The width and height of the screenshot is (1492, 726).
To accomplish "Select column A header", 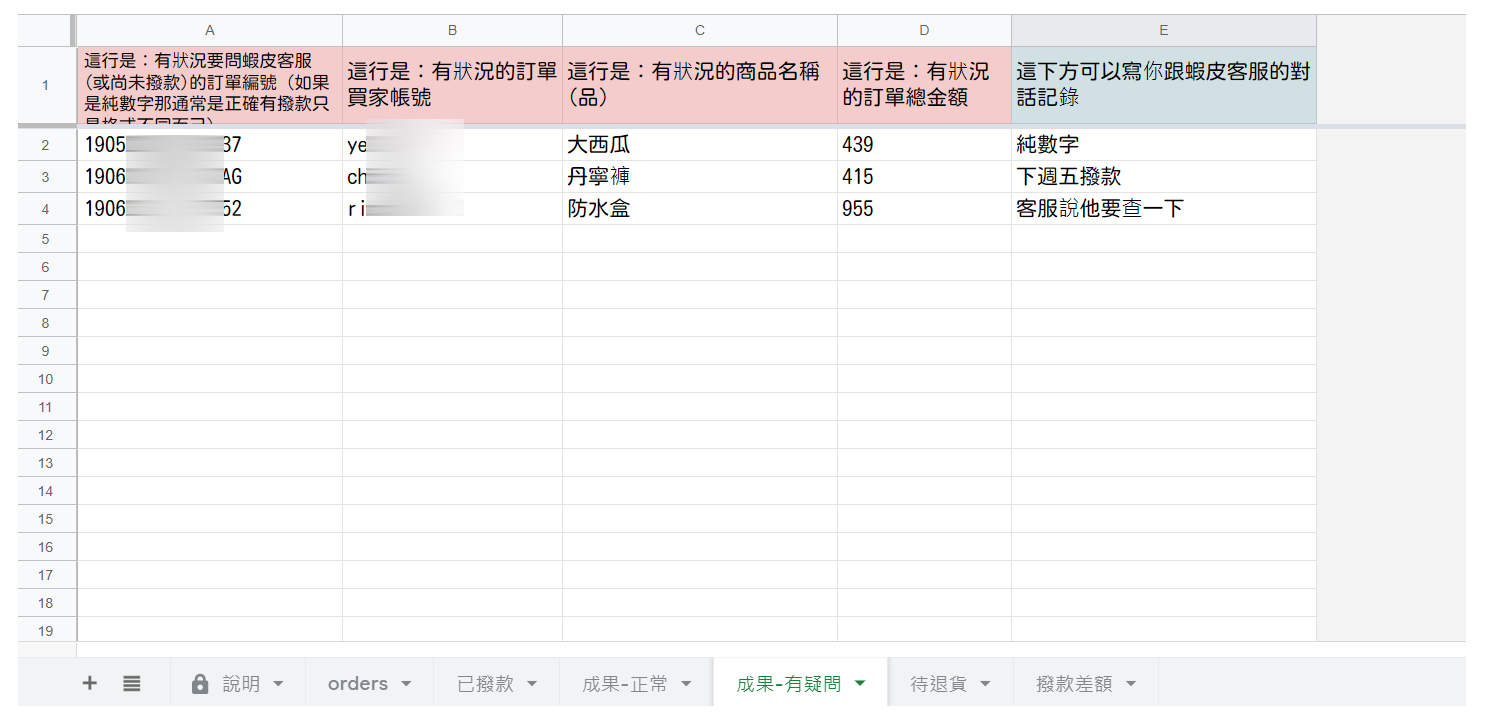I will point(209,30).
